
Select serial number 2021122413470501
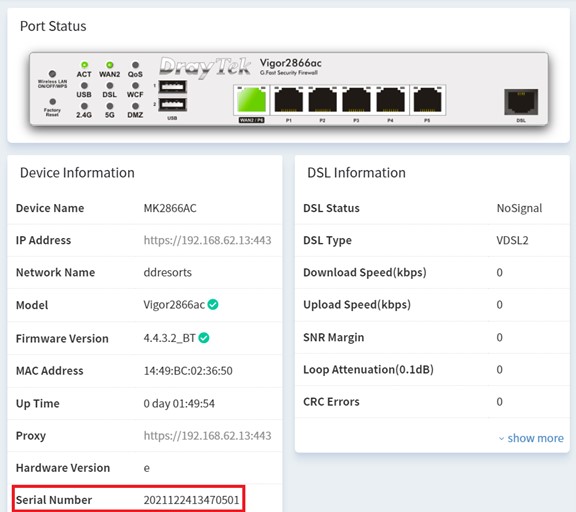191,500
